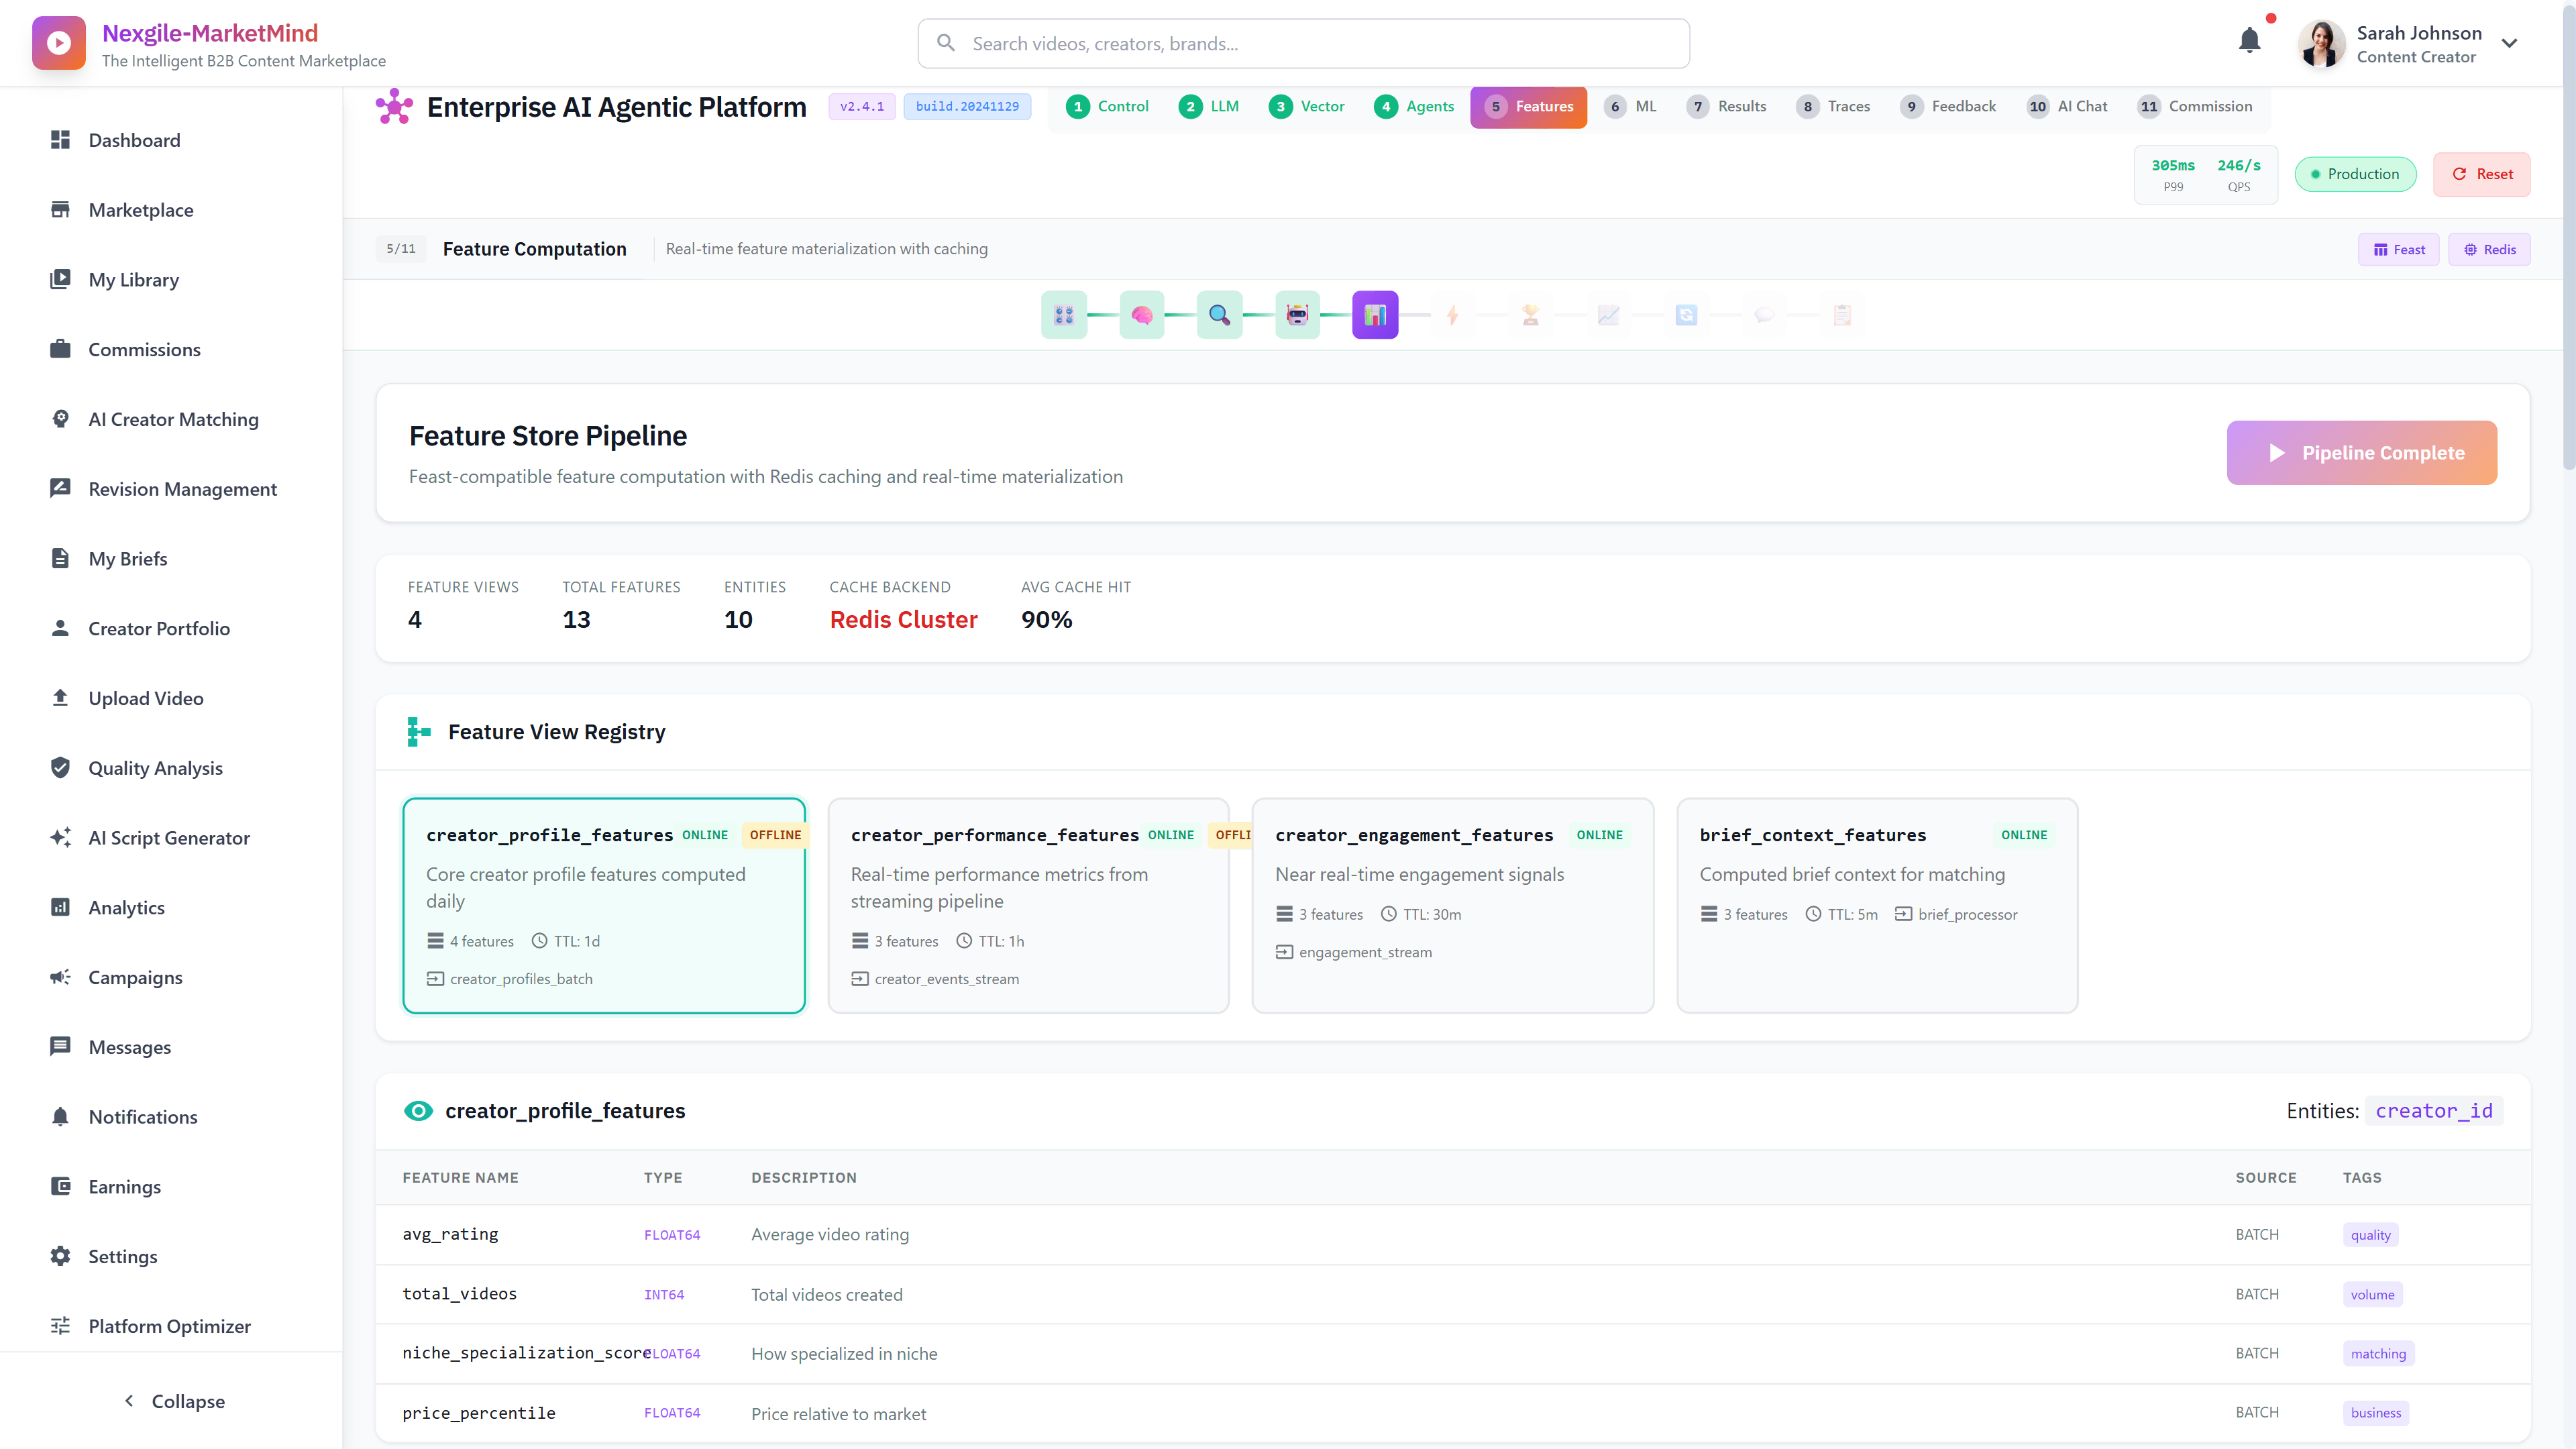This screenshot has width=2576, height=1449.
Task: Click the robot icon for the Agents stage
Action: pos(1297,314)
